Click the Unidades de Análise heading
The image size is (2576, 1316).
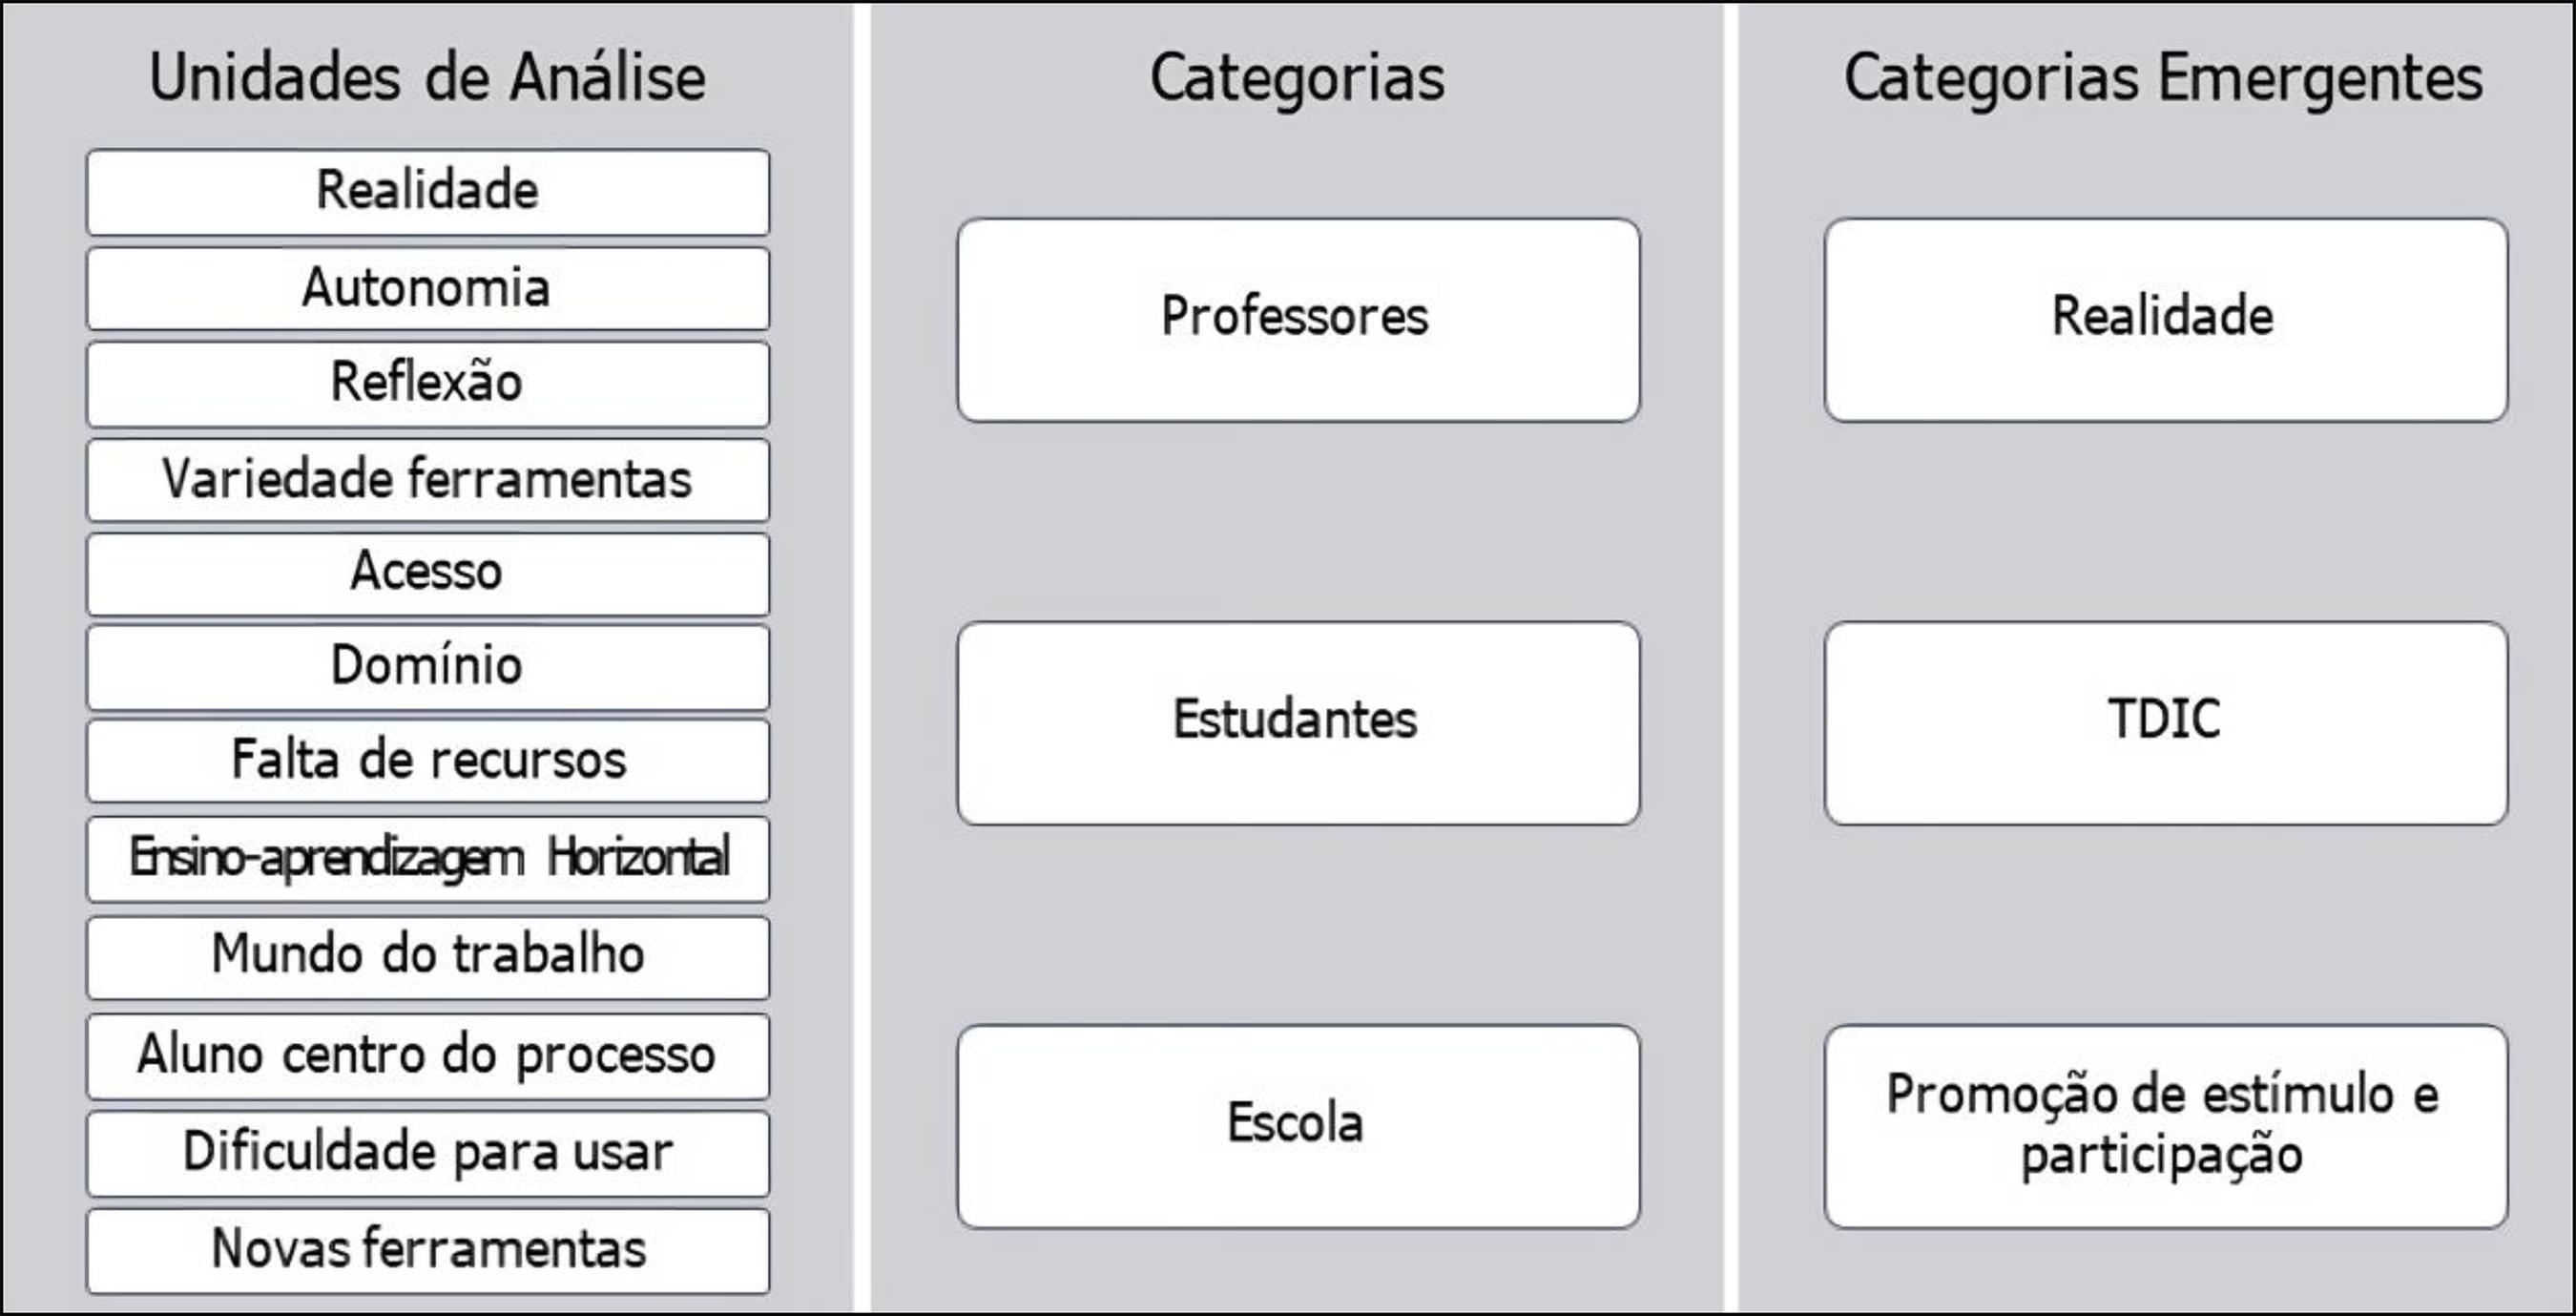point(428,78)
